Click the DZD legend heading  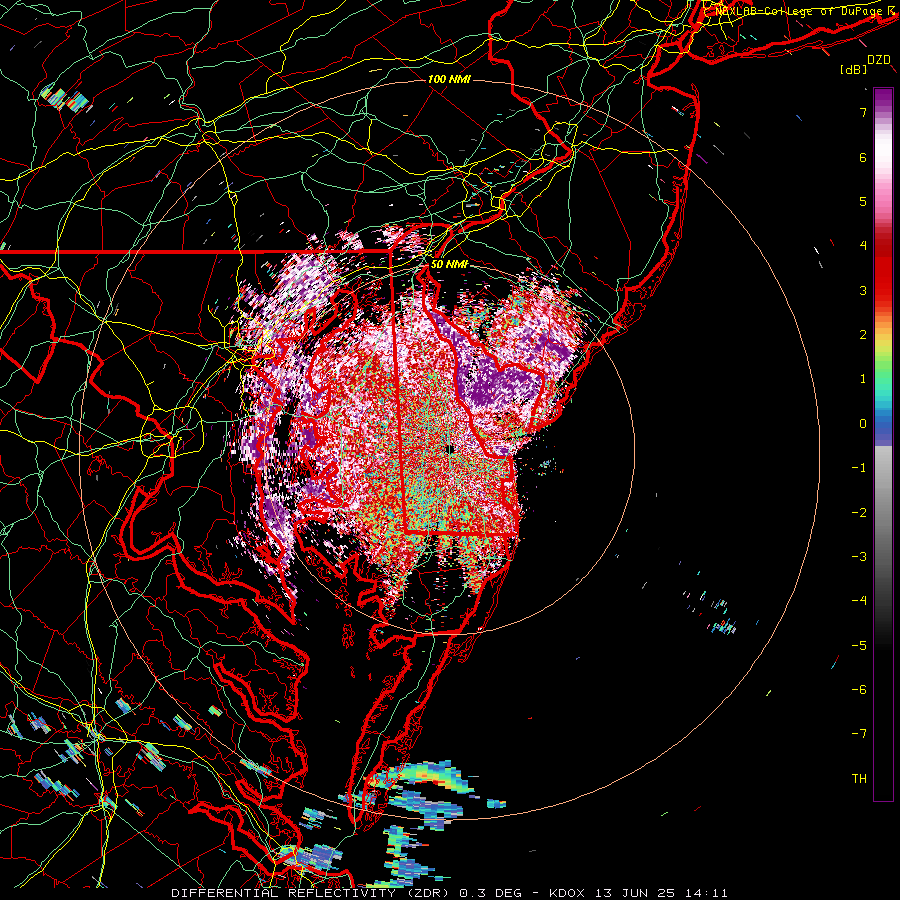coord(878,60)
